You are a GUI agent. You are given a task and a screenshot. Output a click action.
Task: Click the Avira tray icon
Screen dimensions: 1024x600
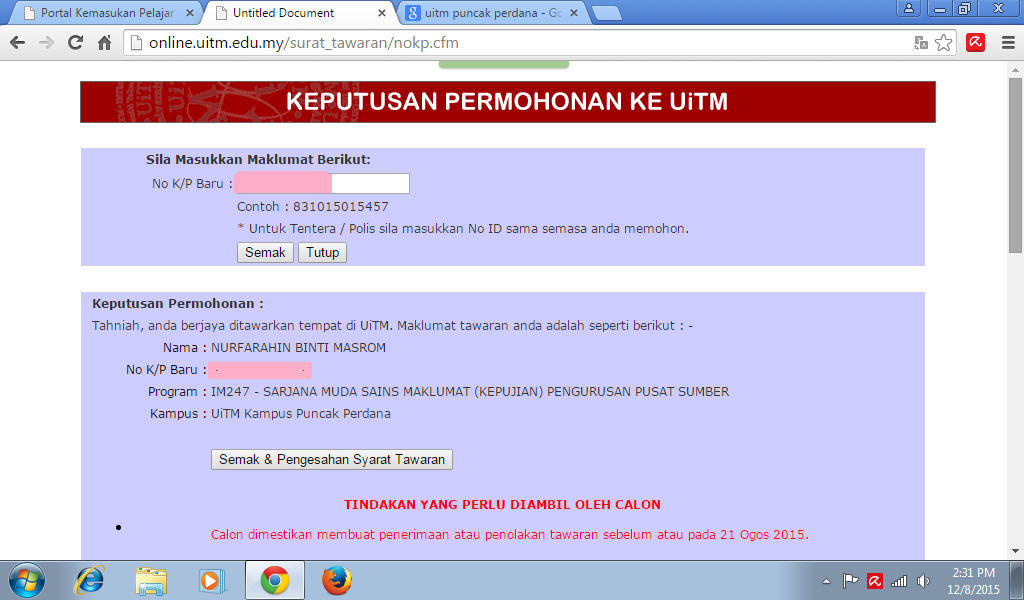[x=874, y=580]
